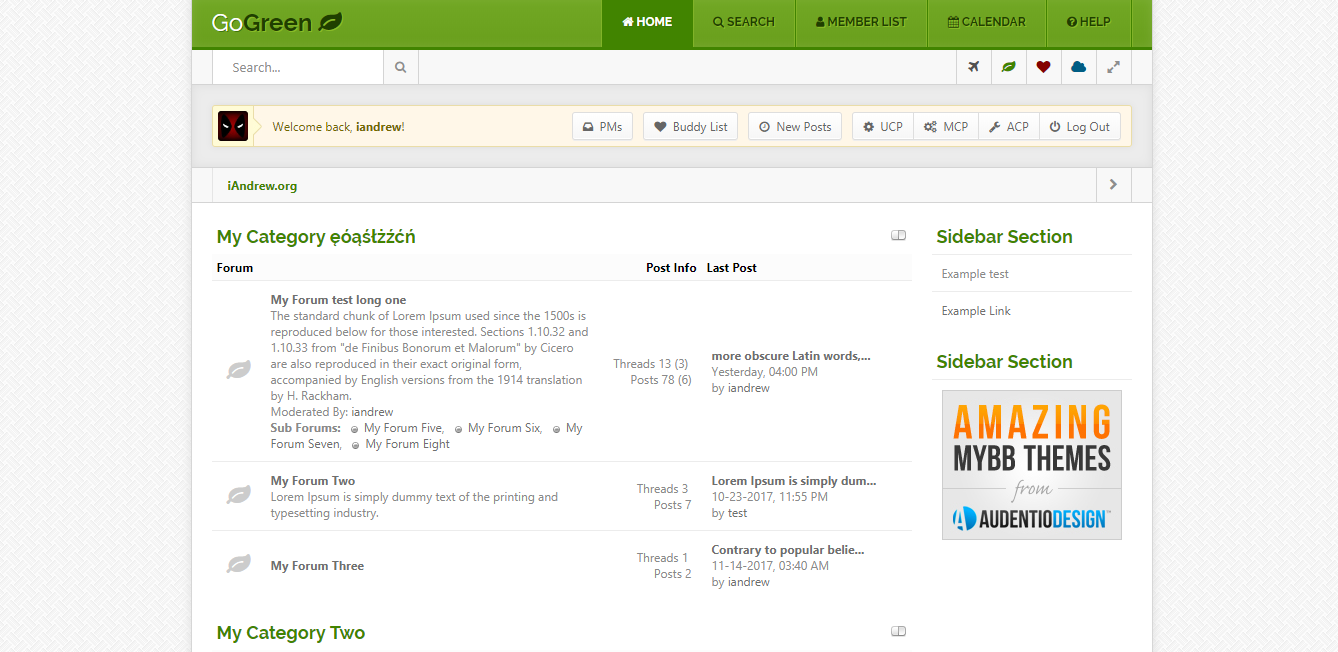
Task: Select the red heart theme icon
Action: pos(1044,68)
